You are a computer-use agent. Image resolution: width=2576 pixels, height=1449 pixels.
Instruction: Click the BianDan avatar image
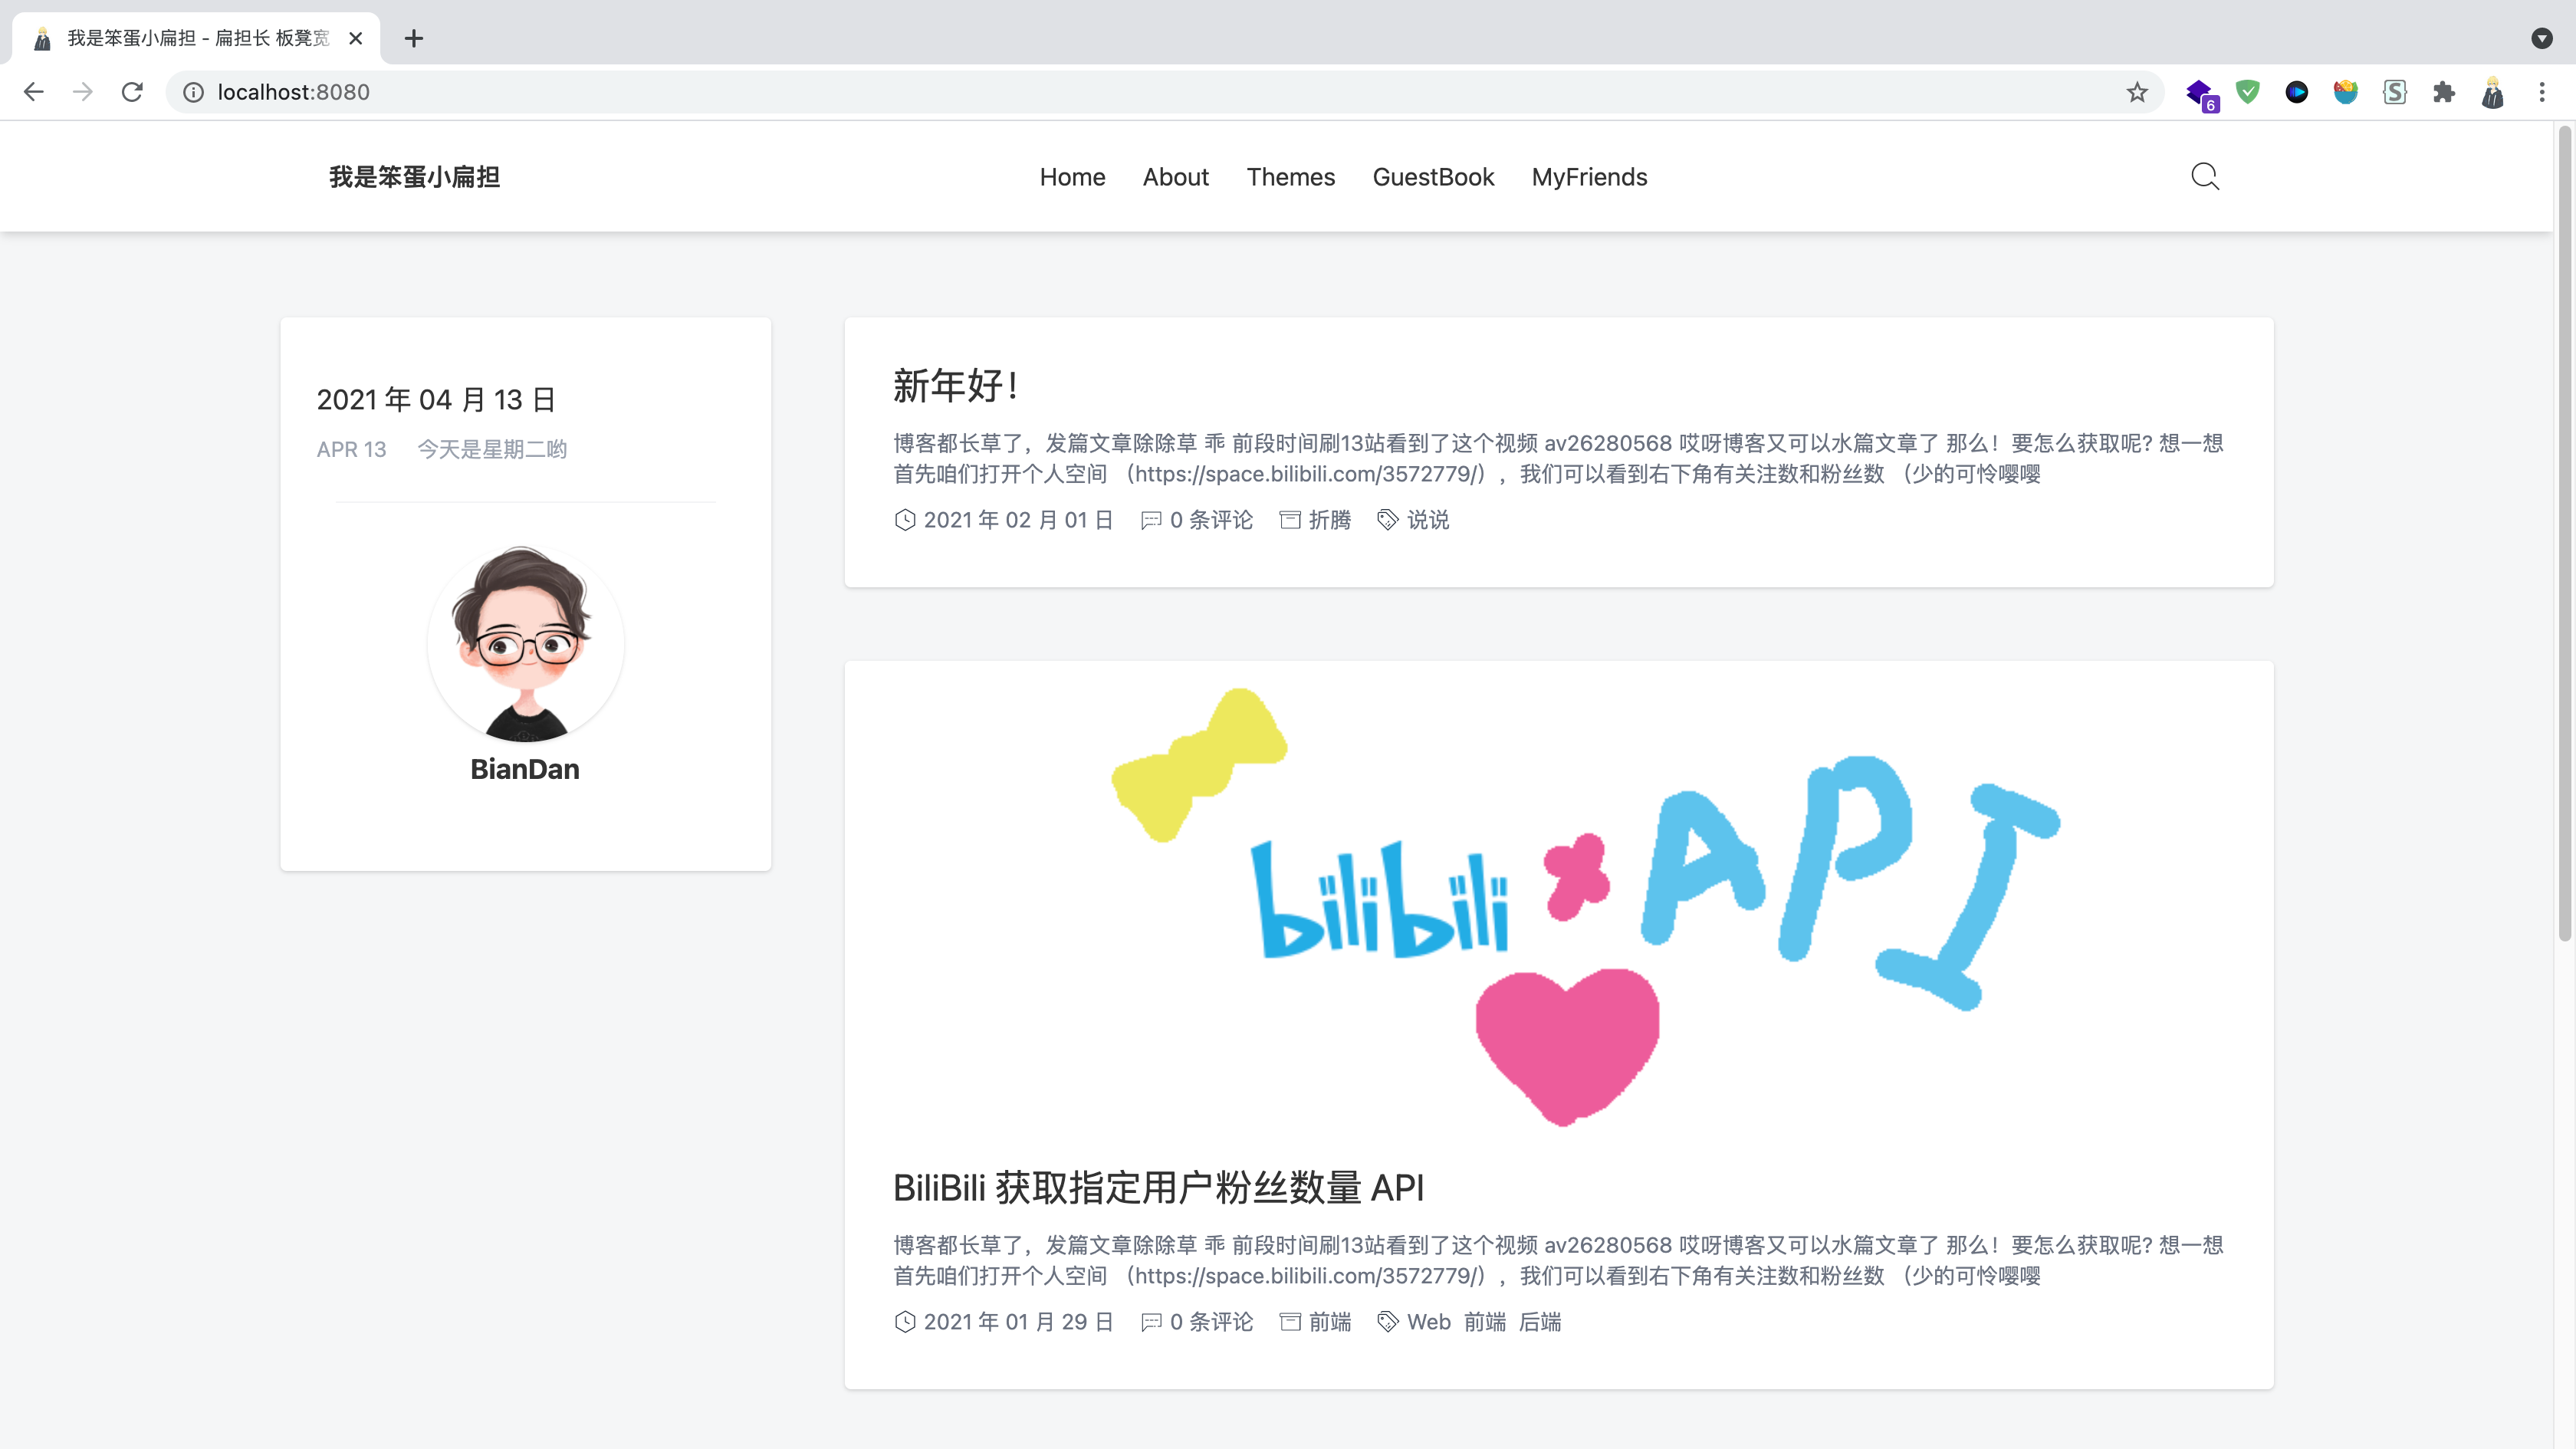[525, 644]
